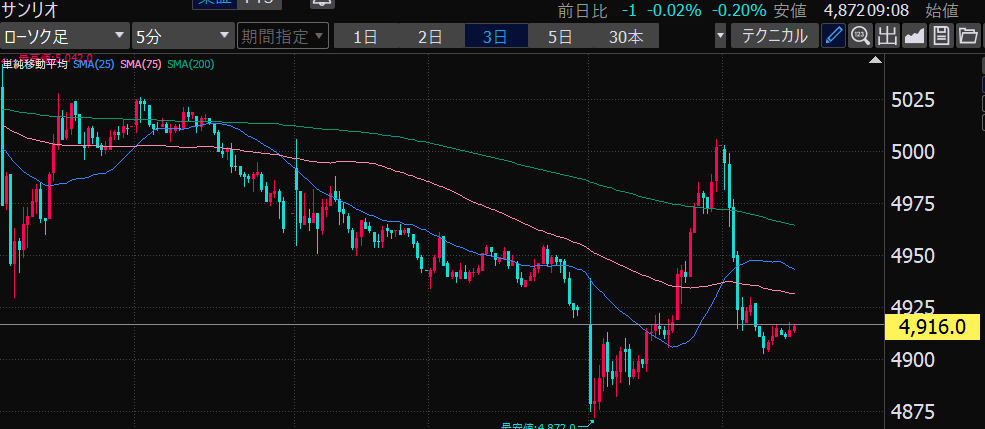
Task: Click the magnifier value inspection icon
Action: 860,37
